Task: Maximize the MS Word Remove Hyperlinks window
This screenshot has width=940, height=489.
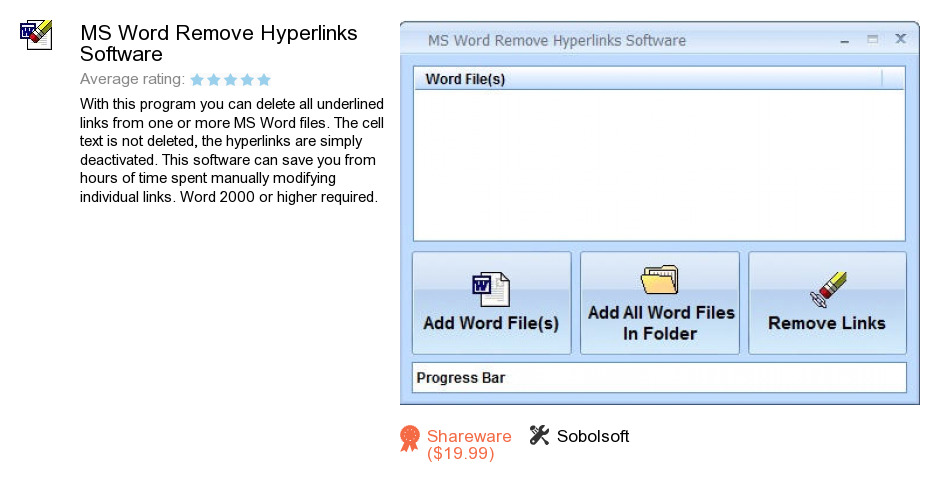Action: [872, 40]
